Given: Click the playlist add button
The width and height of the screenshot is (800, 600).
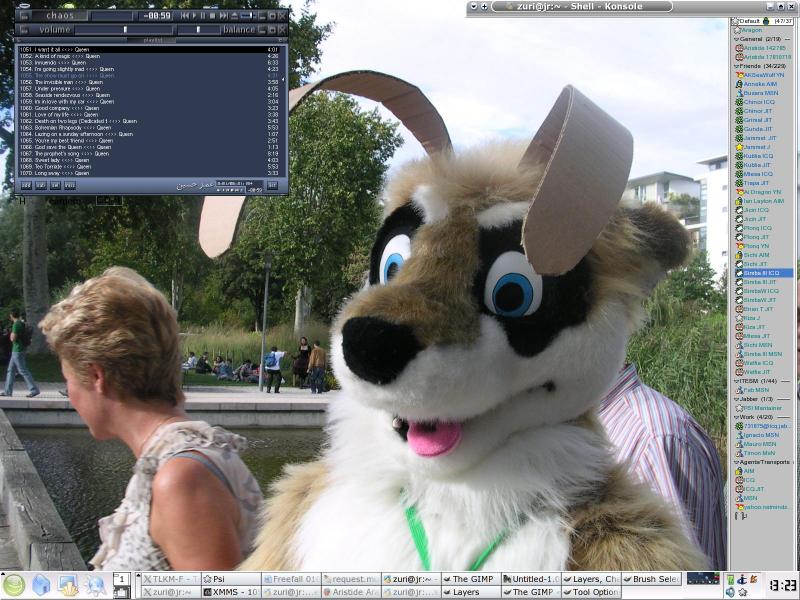Looking at the screenshot, I should click(x=26, y=185).
